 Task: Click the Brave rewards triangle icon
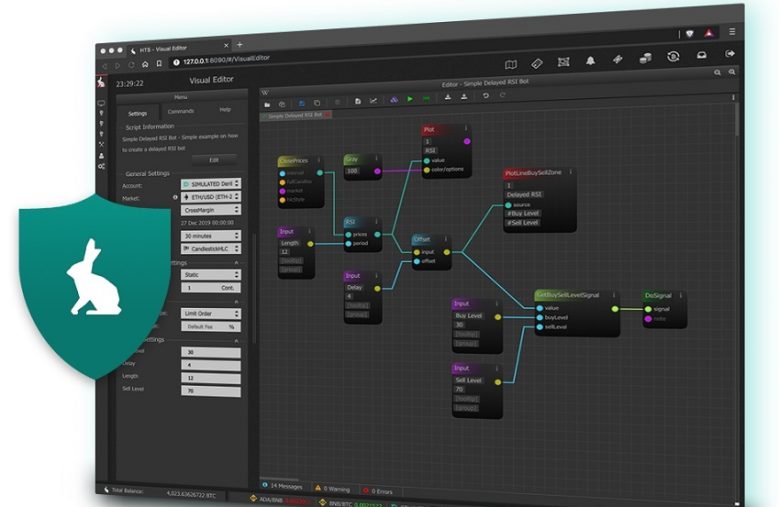tap(709, 33)
